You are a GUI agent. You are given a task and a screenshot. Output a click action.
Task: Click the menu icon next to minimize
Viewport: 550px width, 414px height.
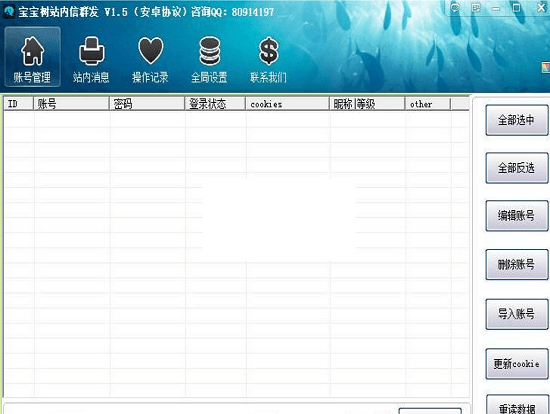pyautogui.click(x=476, y=7)
